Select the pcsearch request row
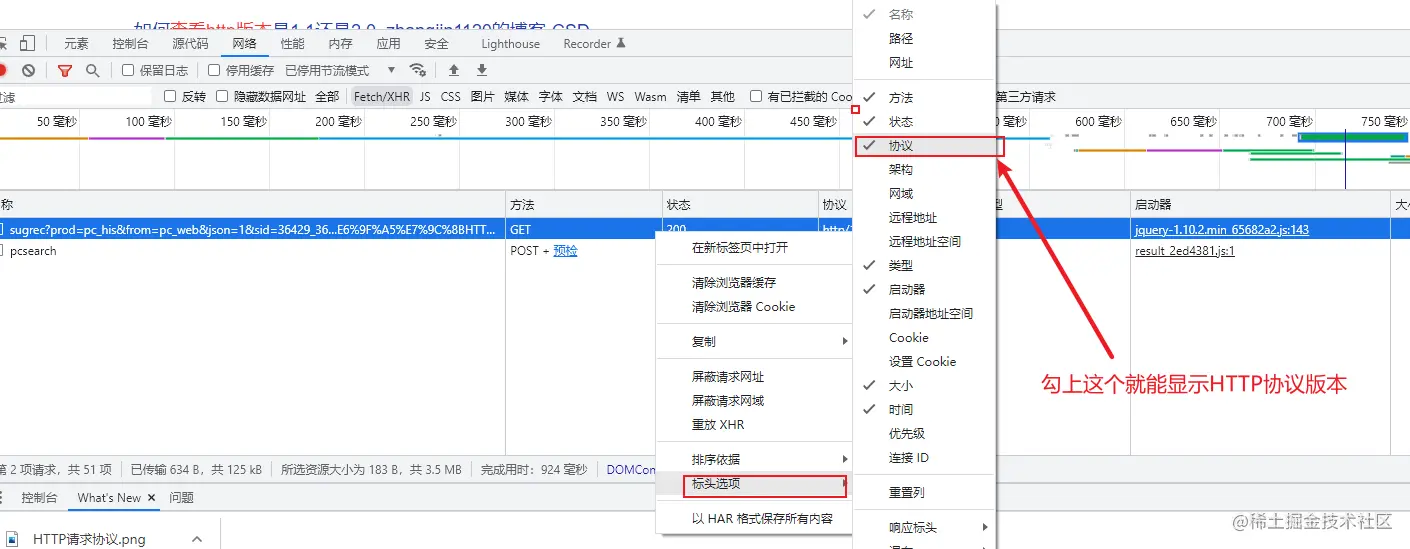The height and width of the screenshot is (549, 1410). pos(325,251)
